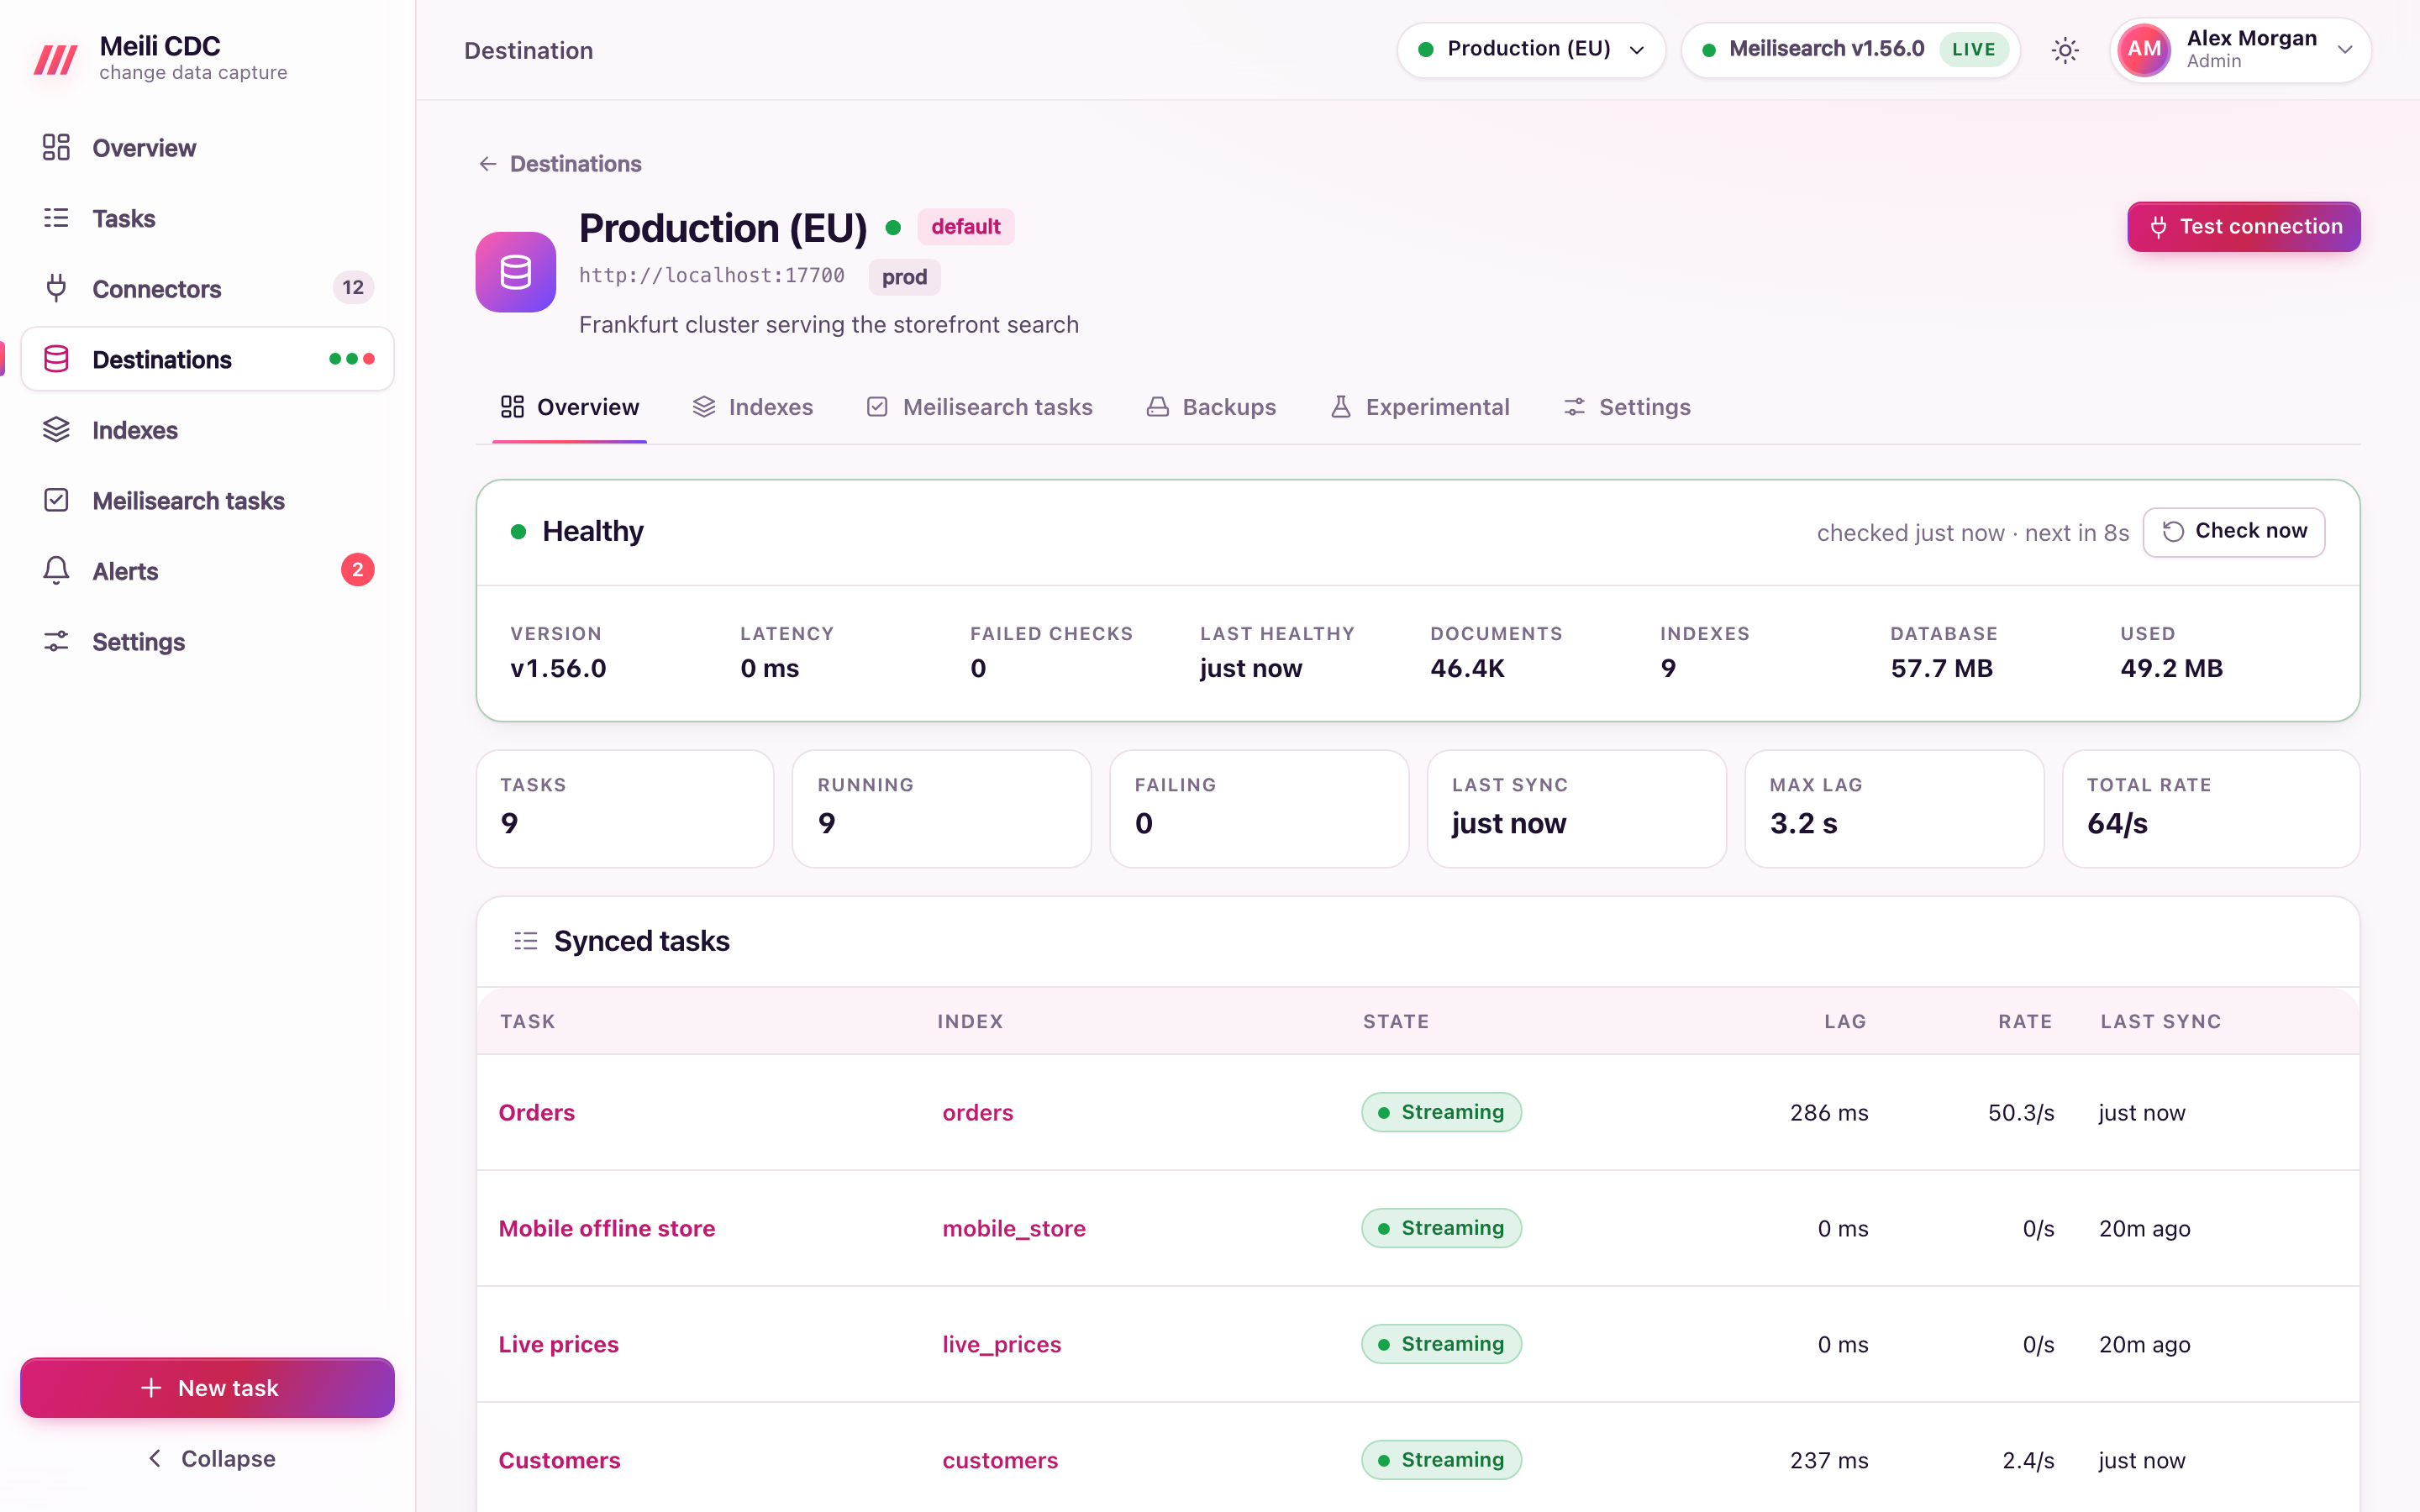Toggle light/dark theme sun icon
The image size is (2420, 1512).
(x=2065, y=50)
